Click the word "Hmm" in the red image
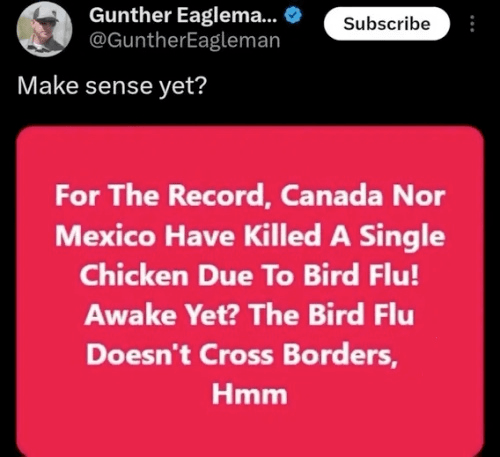 click(250, 394)
